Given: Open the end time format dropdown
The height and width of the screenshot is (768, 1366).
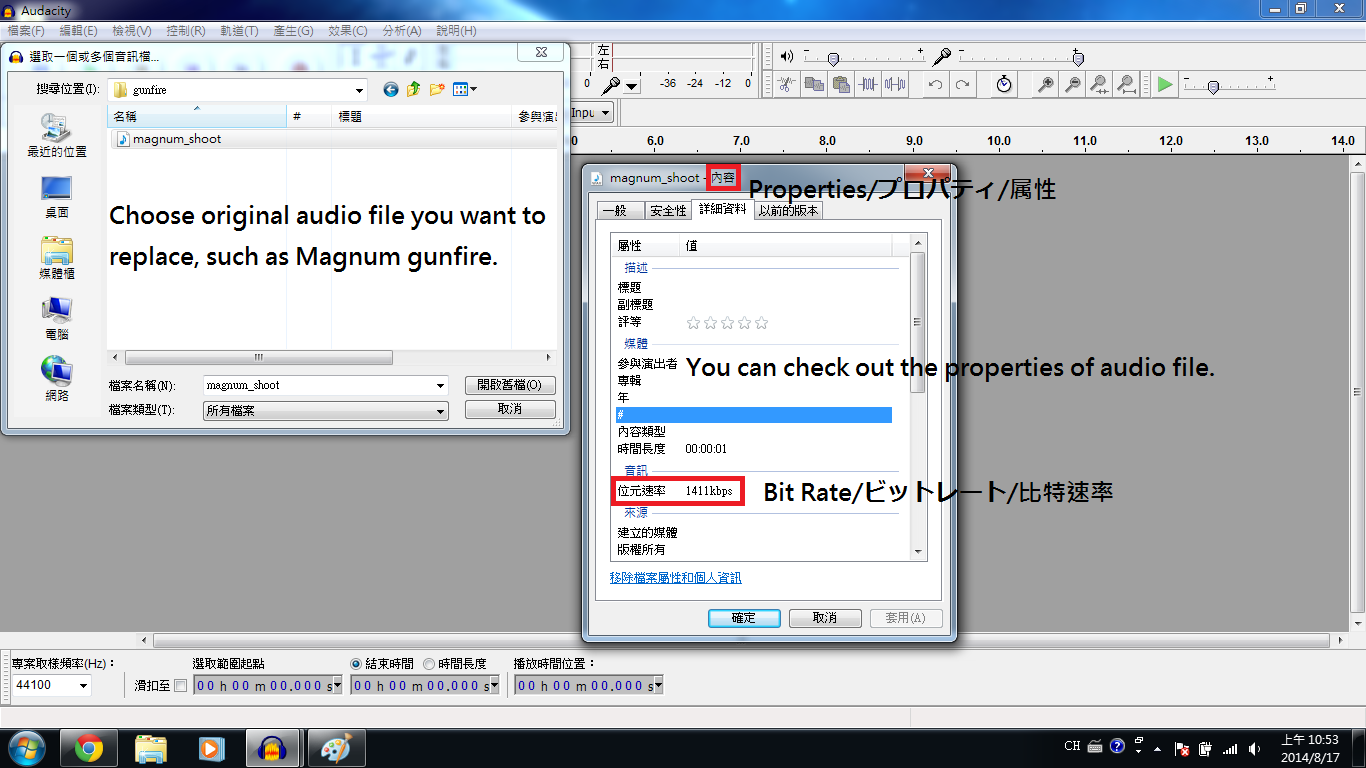Looking at the screenshot, I should 495,685.
